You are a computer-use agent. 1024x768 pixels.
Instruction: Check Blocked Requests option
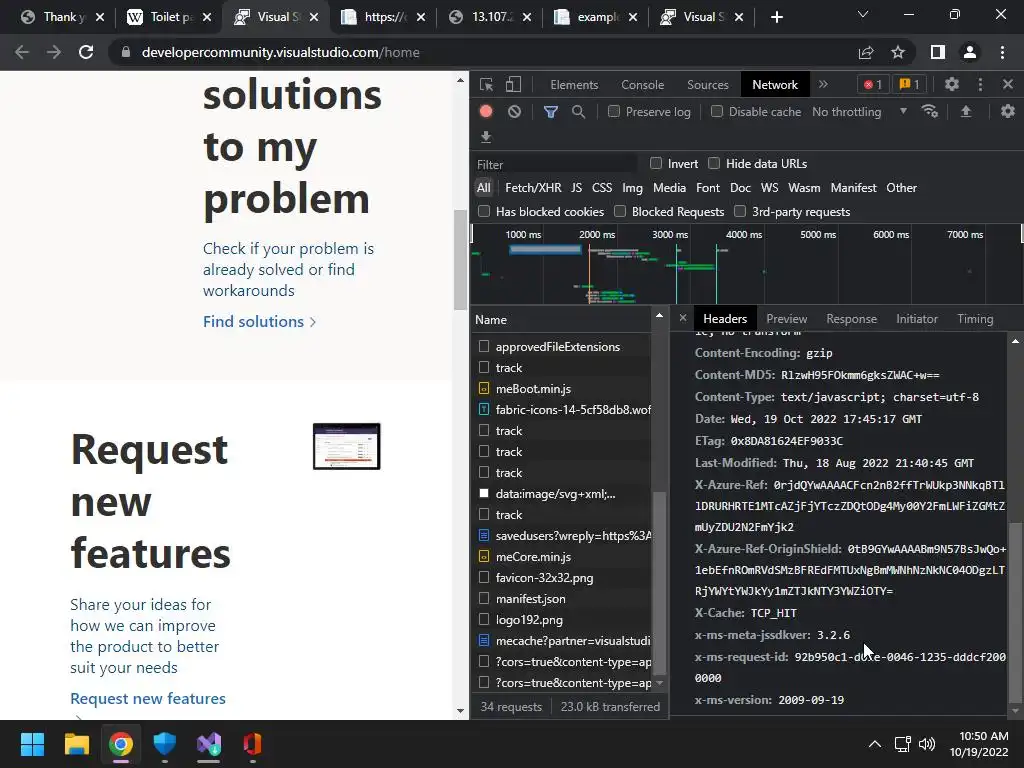pos(620,211)
